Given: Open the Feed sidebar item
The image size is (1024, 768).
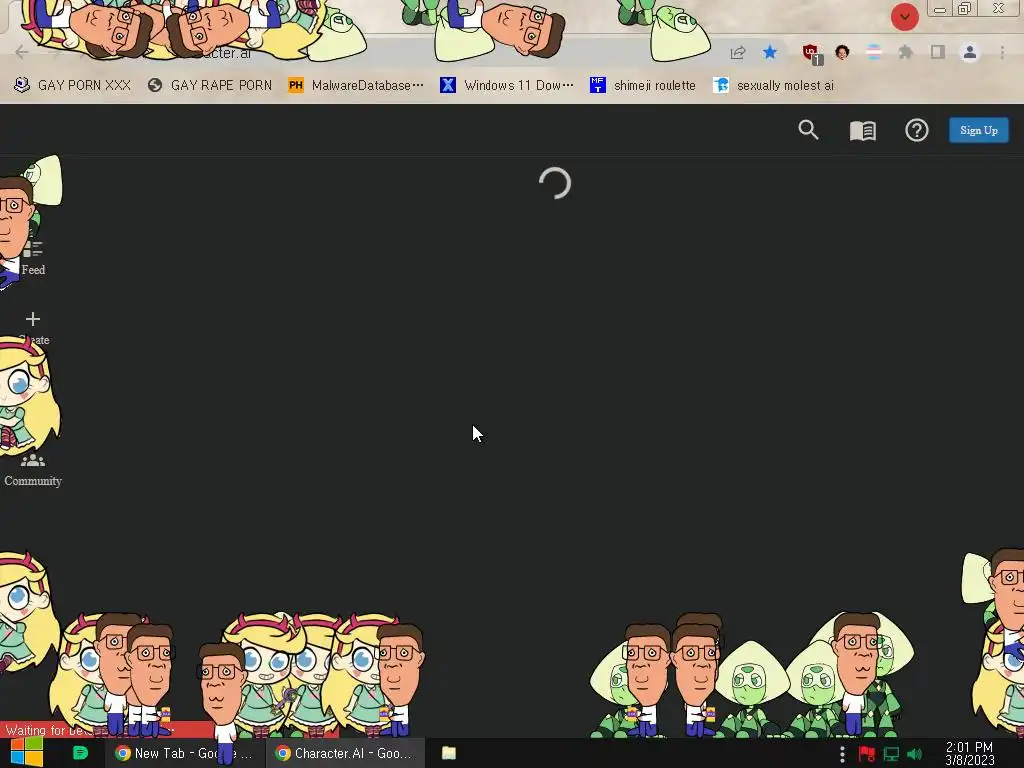Looking at the screenshot, I should [x=33, y=258].
